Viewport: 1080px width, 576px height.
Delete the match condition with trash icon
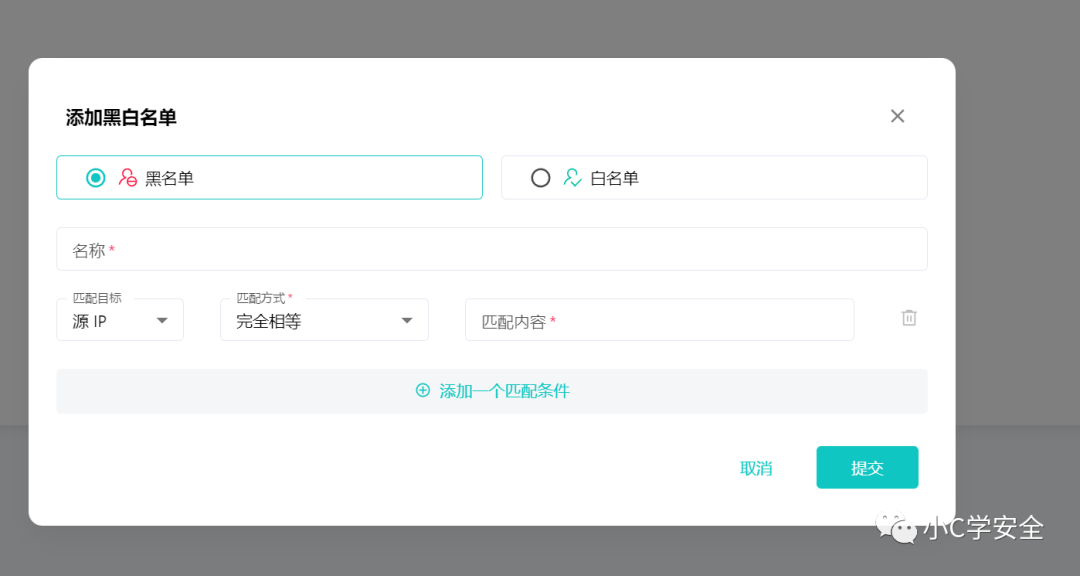[909, 318]
